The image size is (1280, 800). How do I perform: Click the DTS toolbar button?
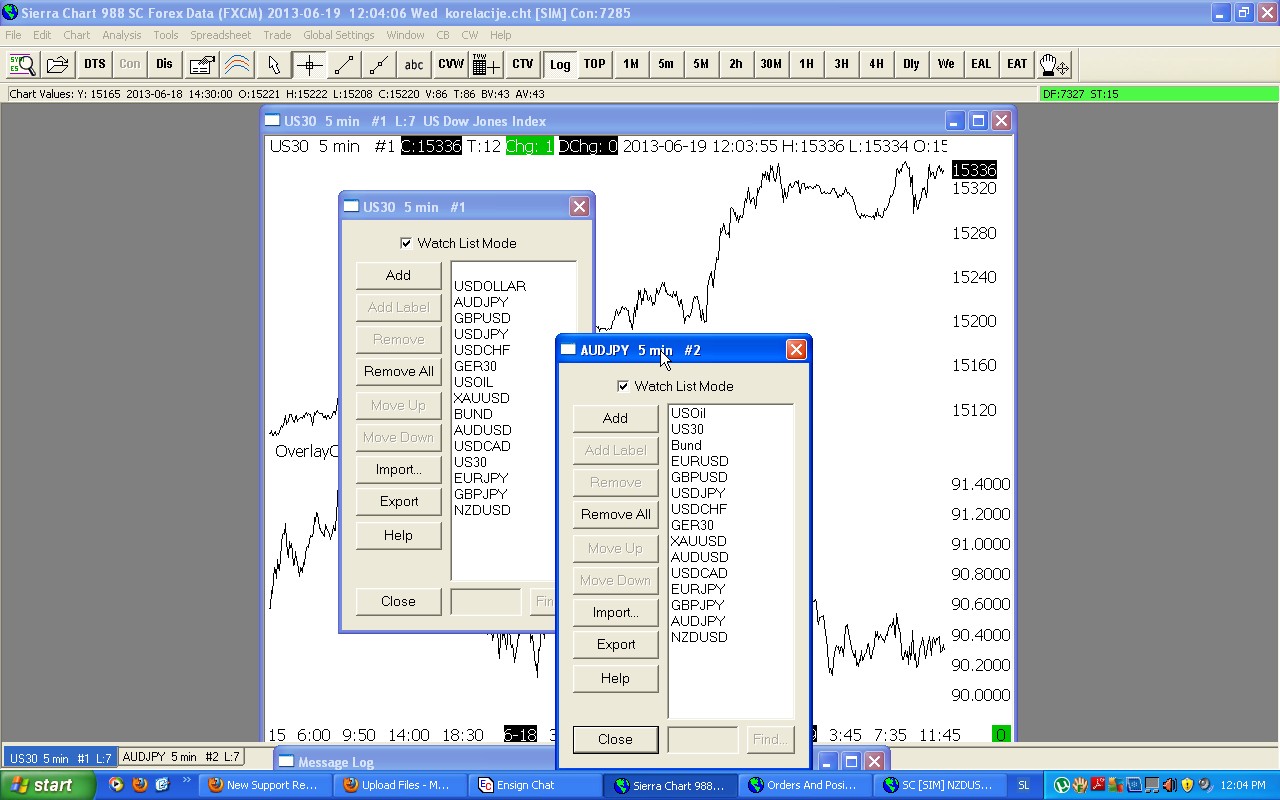[x=94, y=65]
